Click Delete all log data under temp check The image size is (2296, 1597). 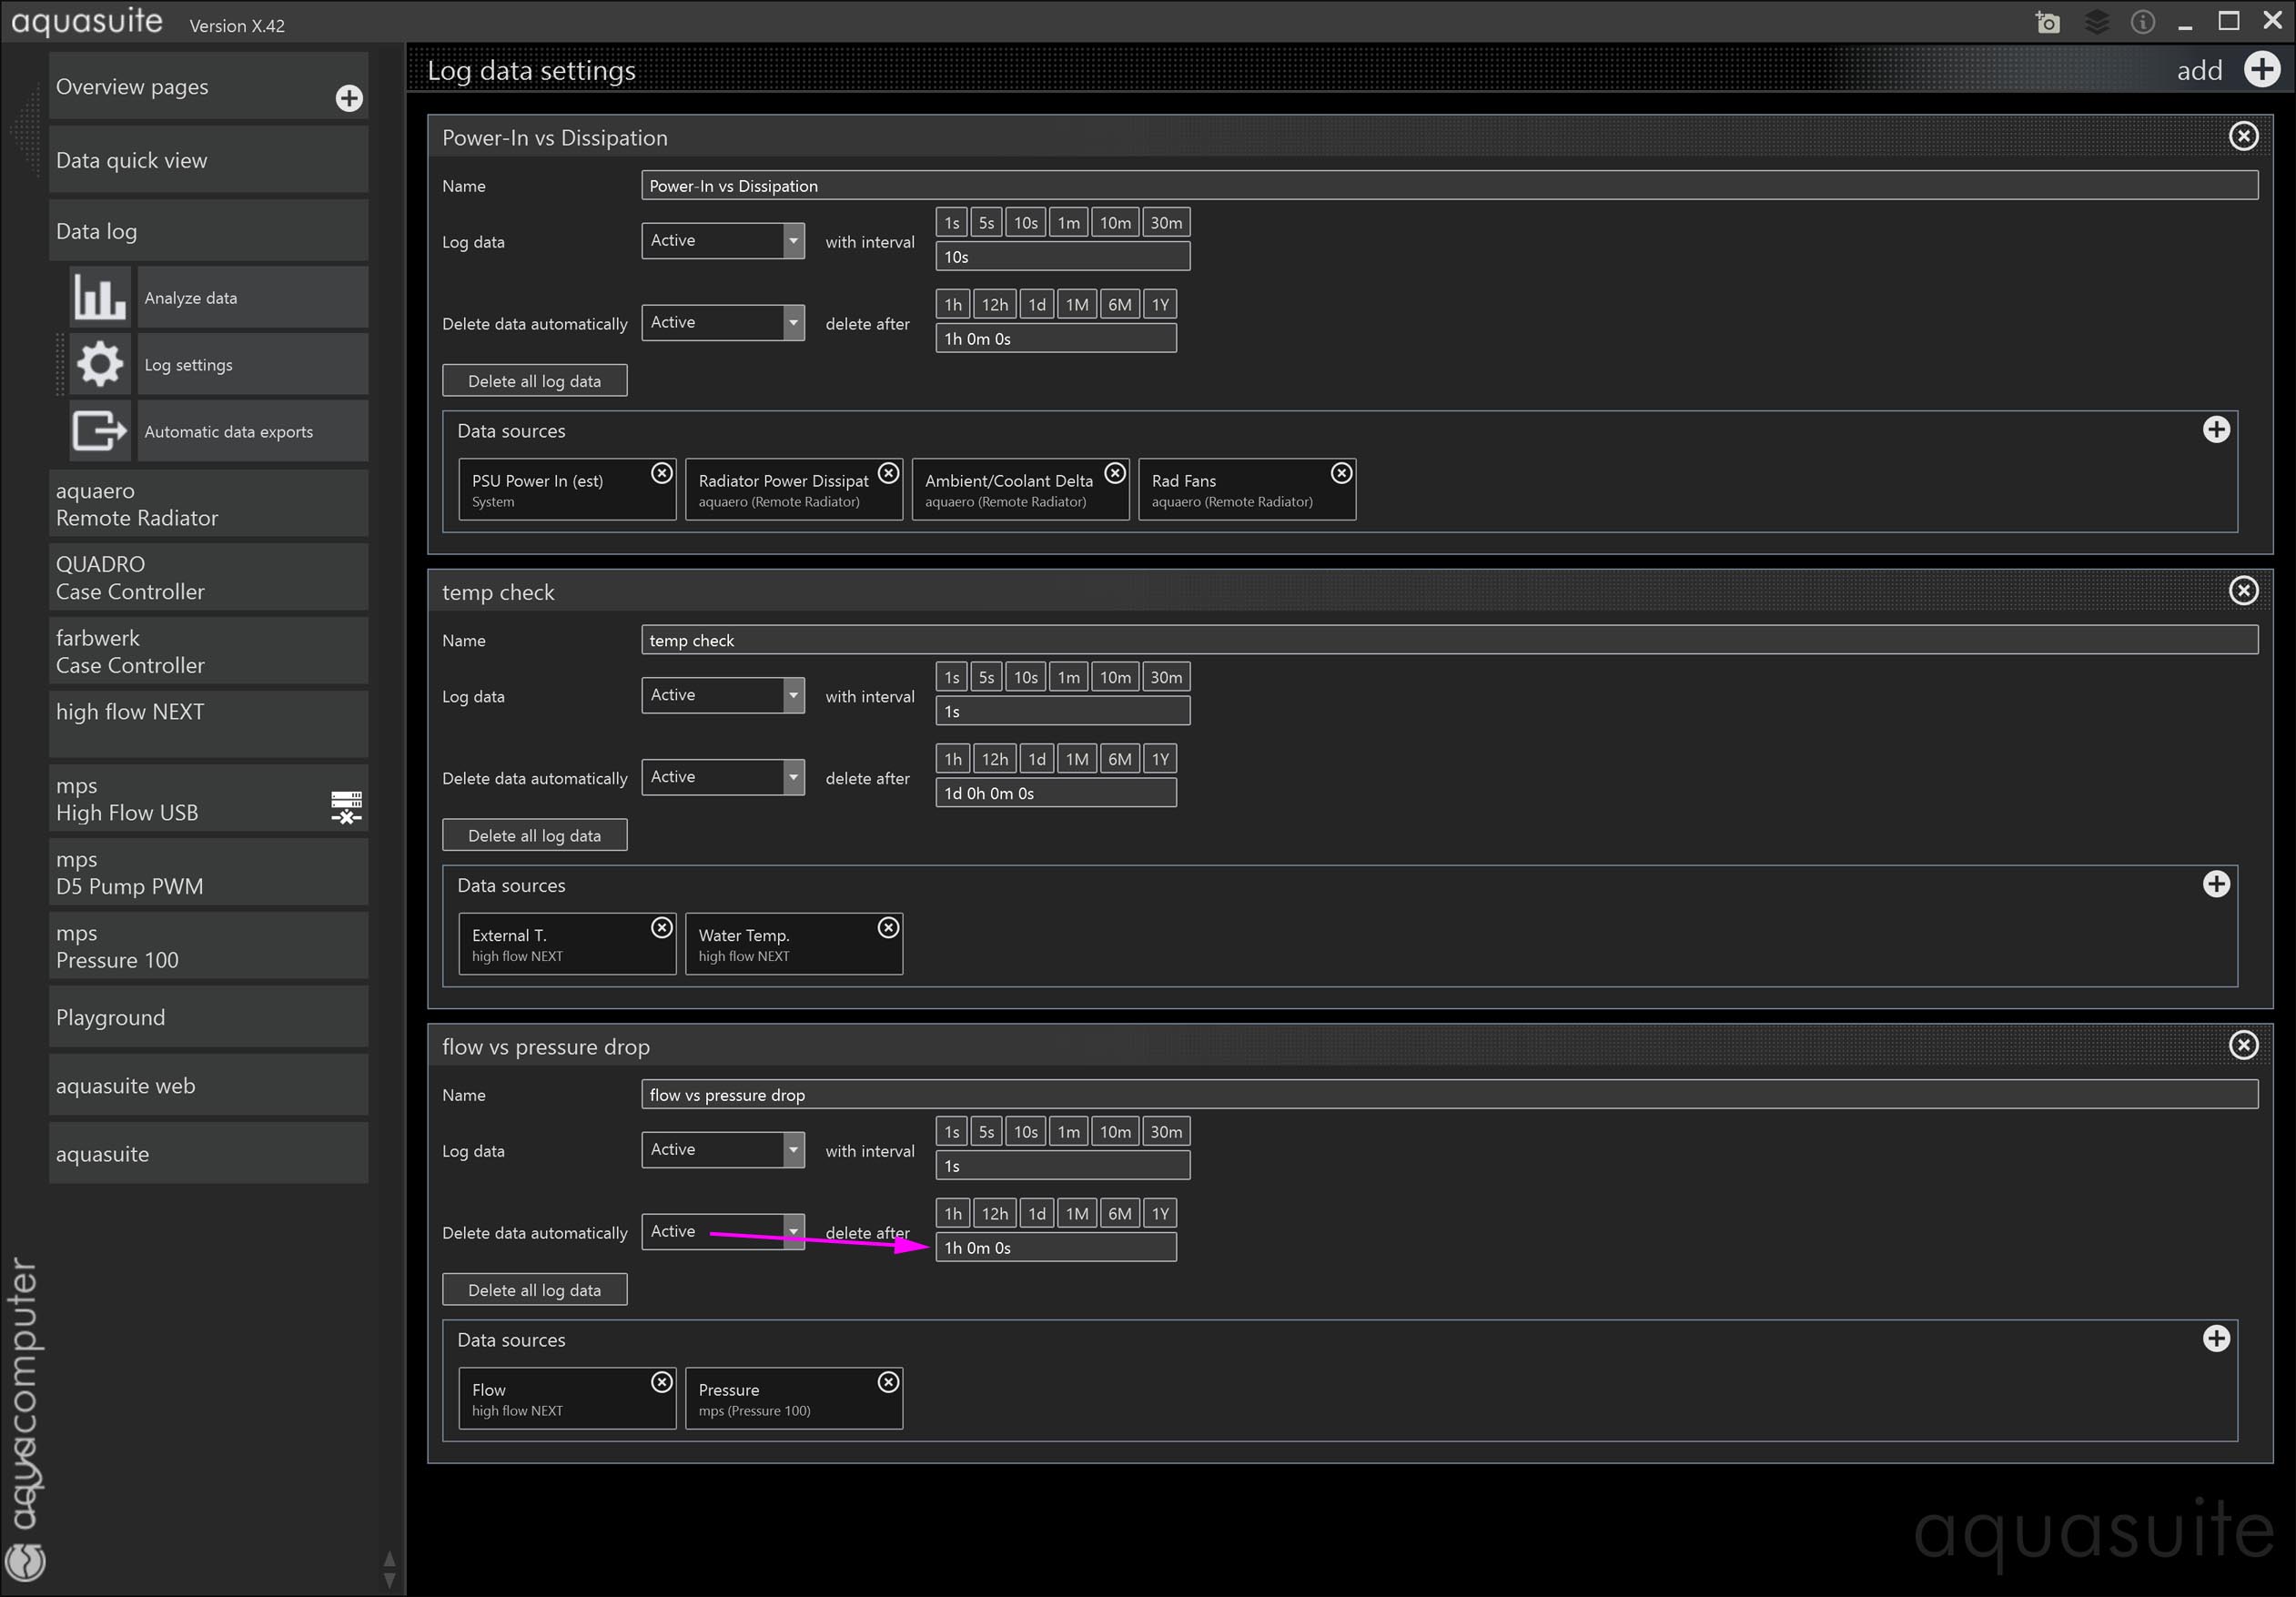534,835
